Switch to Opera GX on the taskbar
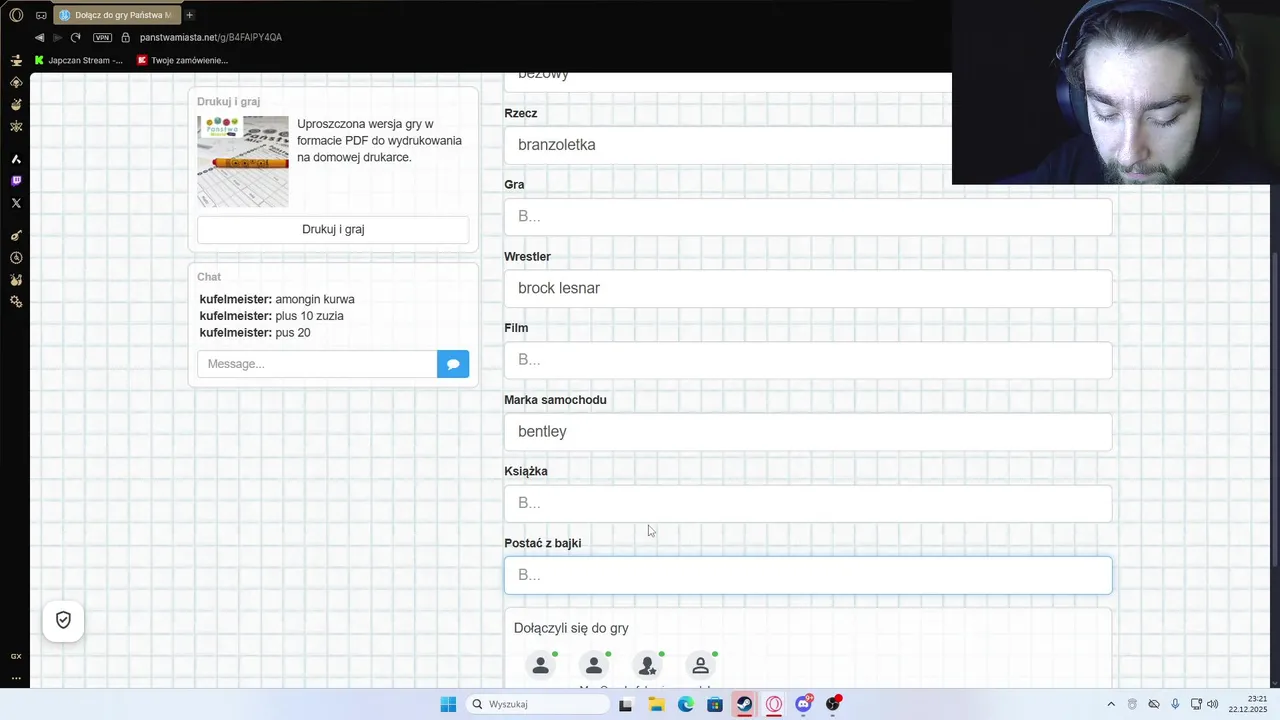This screenshot has height=720, width=1280. [x=774, y=704]
